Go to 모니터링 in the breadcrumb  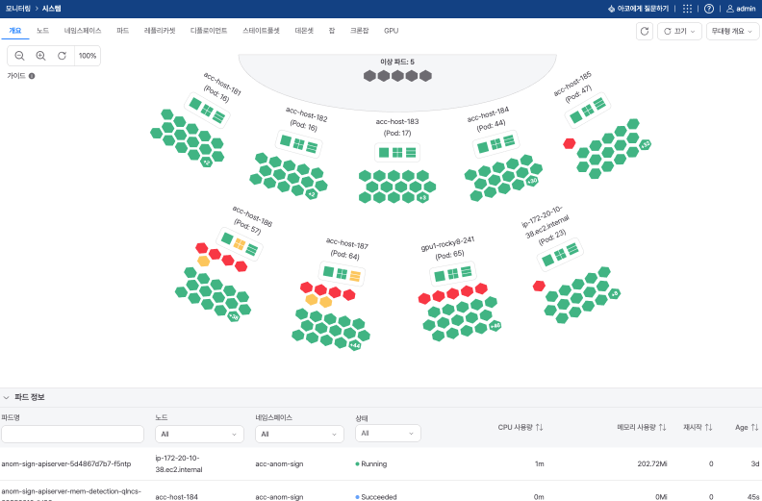[18, 9]
